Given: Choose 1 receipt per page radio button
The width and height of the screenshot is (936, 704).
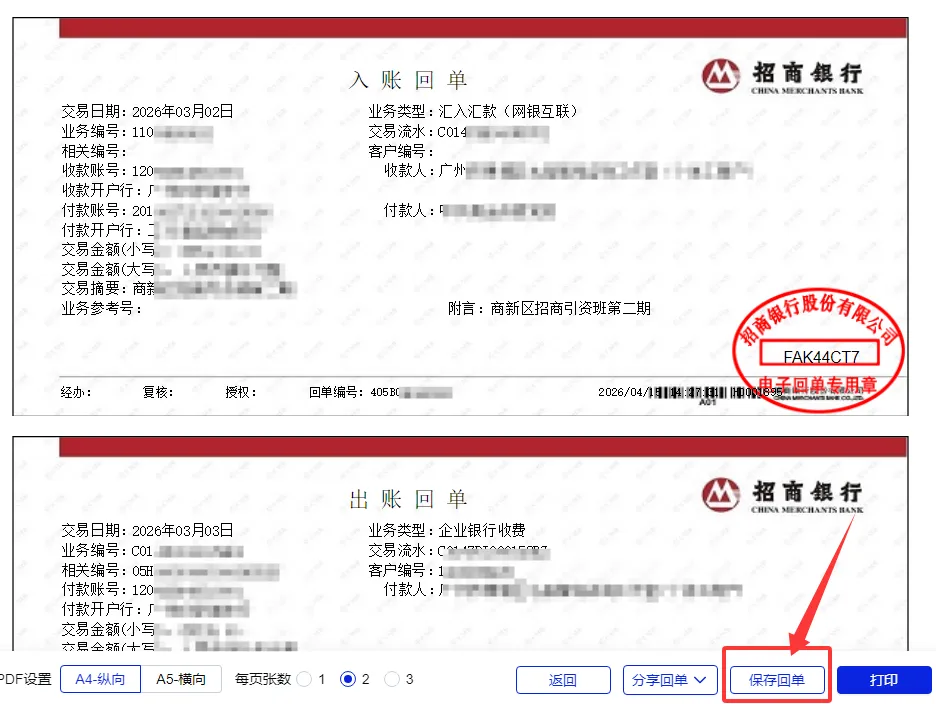Looking at the screenshot, I should (x=304, y=680).
